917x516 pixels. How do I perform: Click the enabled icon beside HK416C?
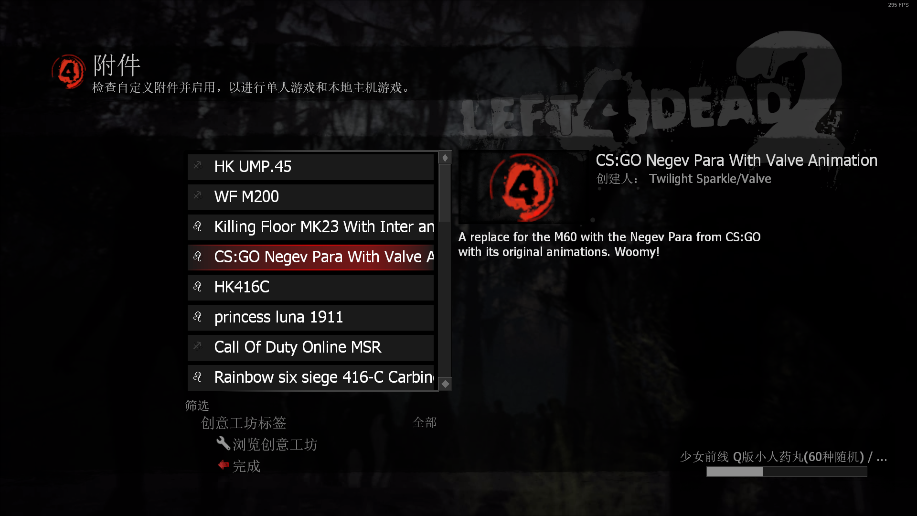[x=198, y=286]
